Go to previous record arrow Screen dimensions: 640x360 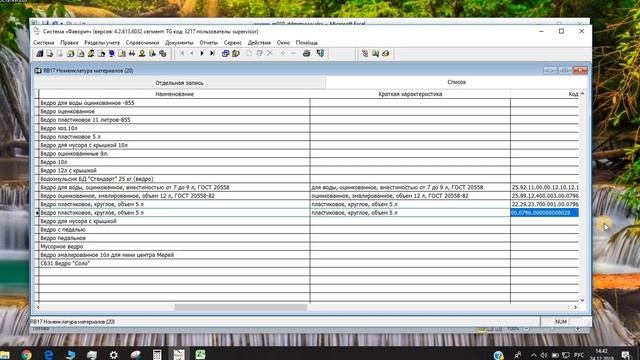192,53
